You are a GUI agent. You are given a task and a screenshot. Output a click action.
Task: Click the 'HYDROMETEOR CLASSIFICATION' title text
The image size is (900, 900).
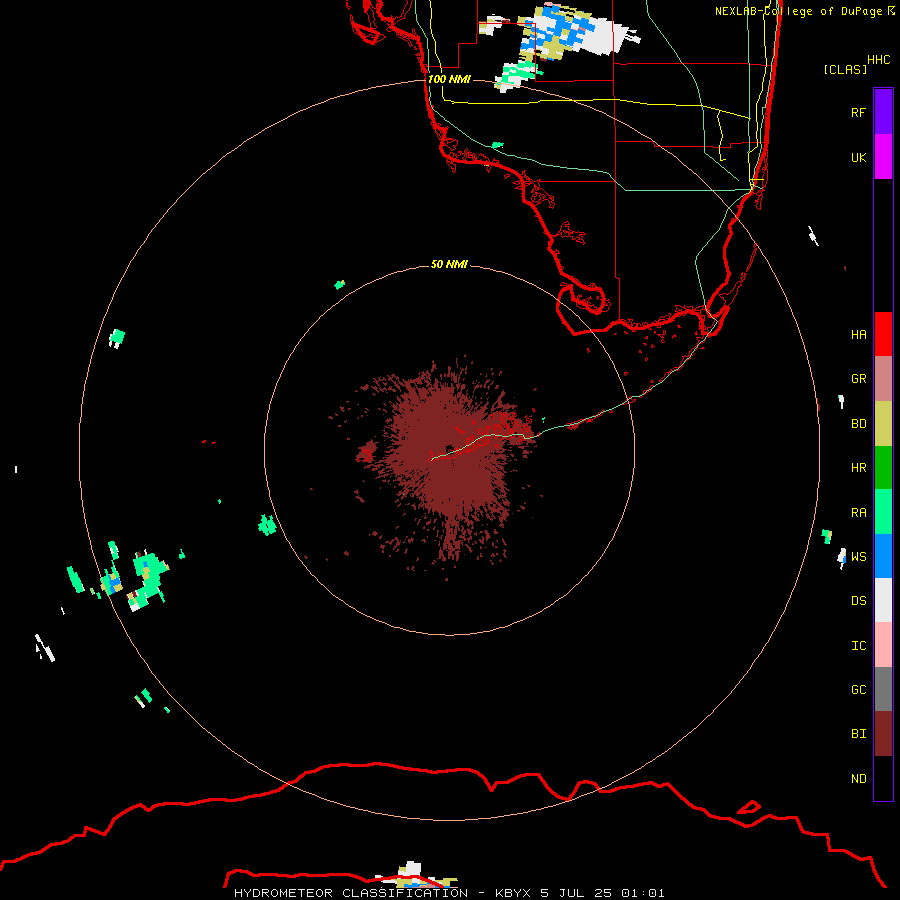351,893
